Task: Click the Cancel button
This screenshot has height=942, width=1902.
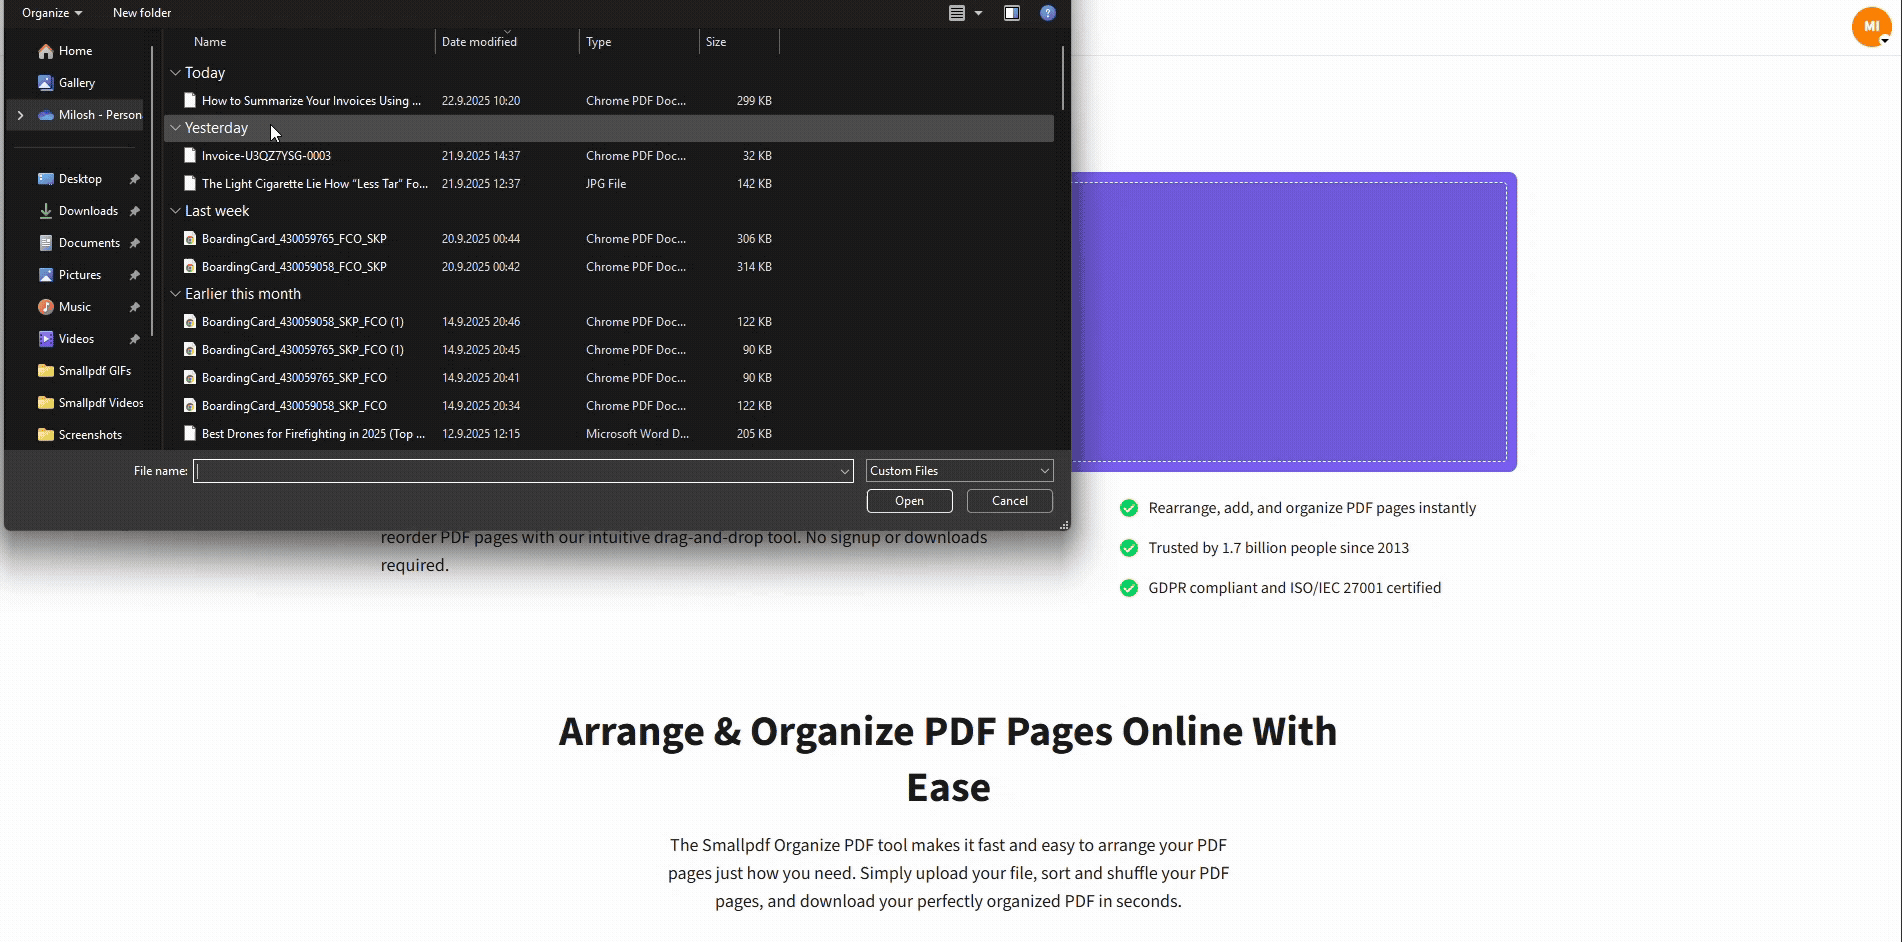Action: coord(1008,500)
